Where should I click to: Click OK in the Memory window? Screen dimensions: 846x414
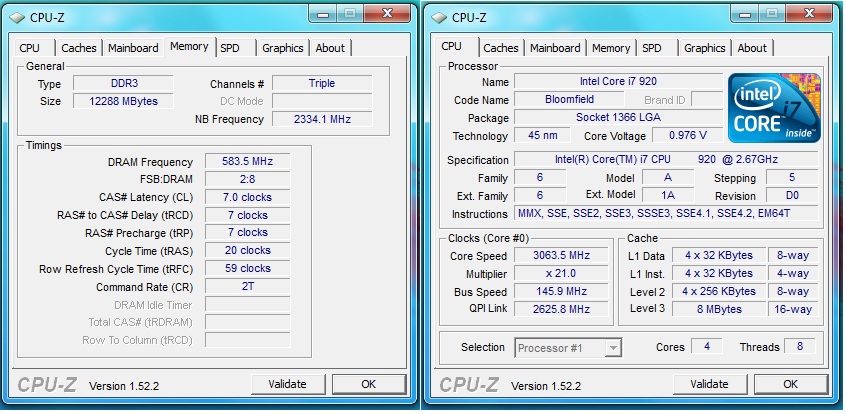click(369, 384)
